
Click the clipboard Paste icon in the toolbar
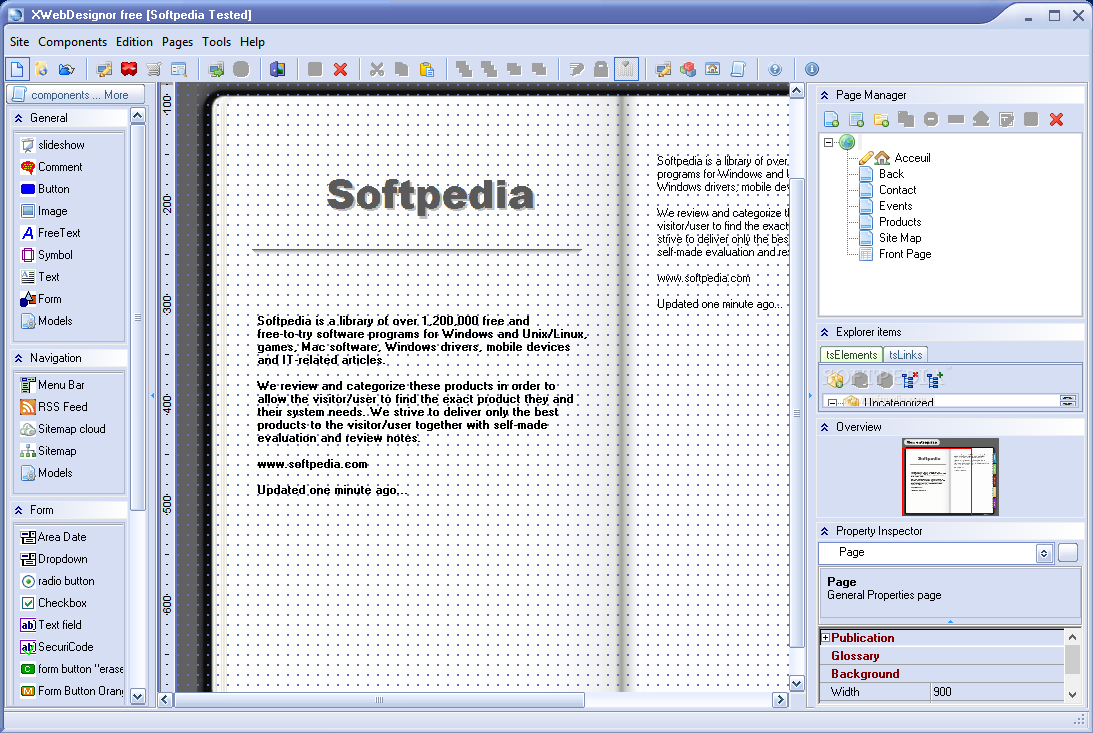click(x=427, y=69)
